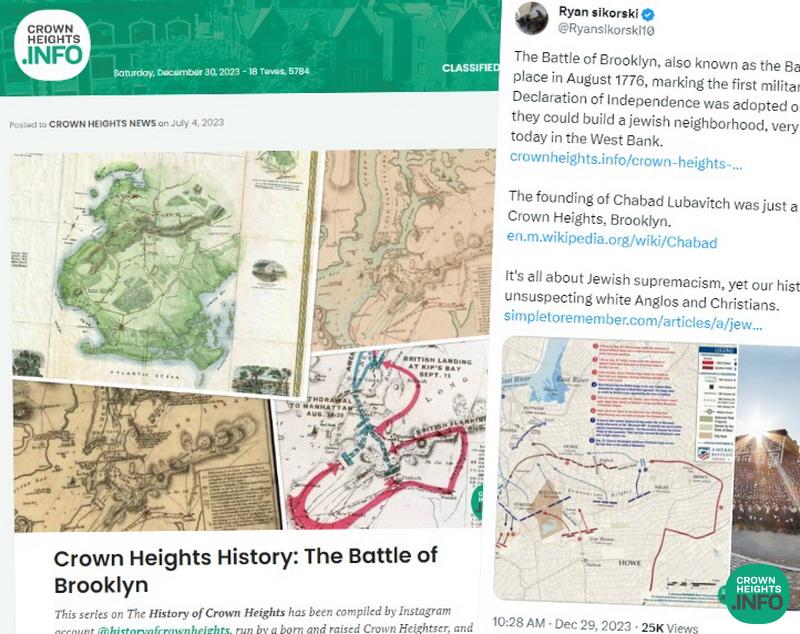Click the green Long Island map image
Viewport: 800px width, 634px height.
tap(162, 272)
